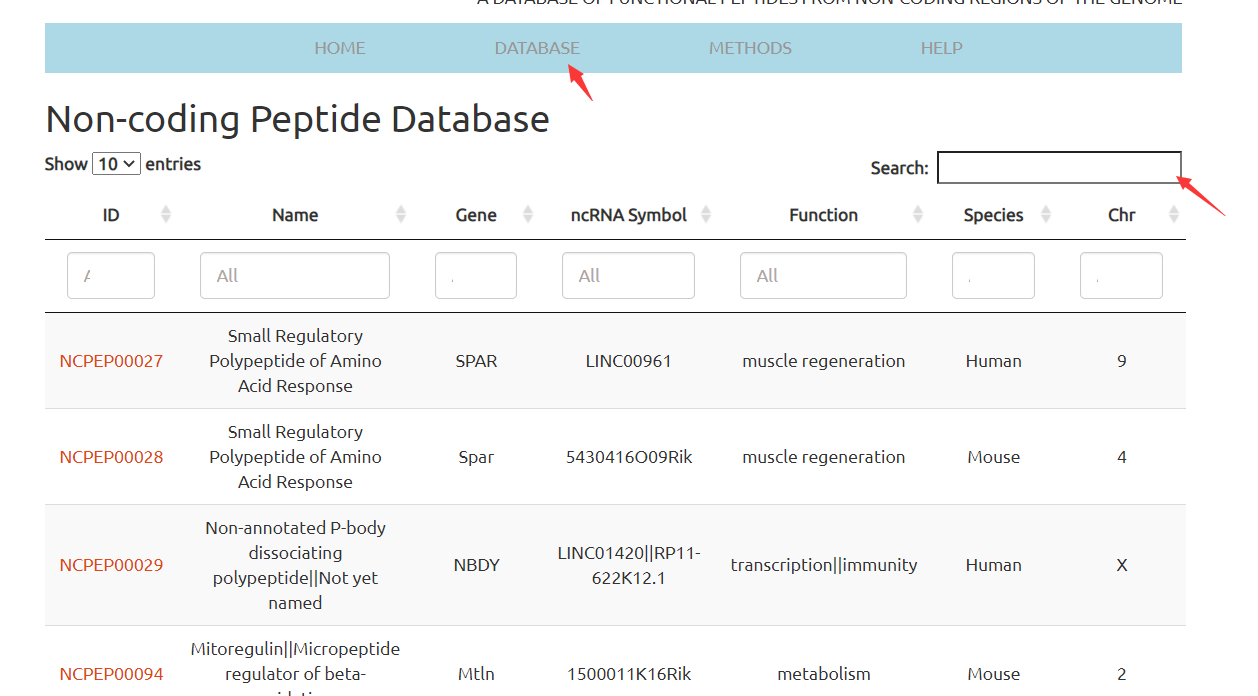
Task: Select muscle regeneration cell in NCPEP00027 row
Action: [824, 361]
